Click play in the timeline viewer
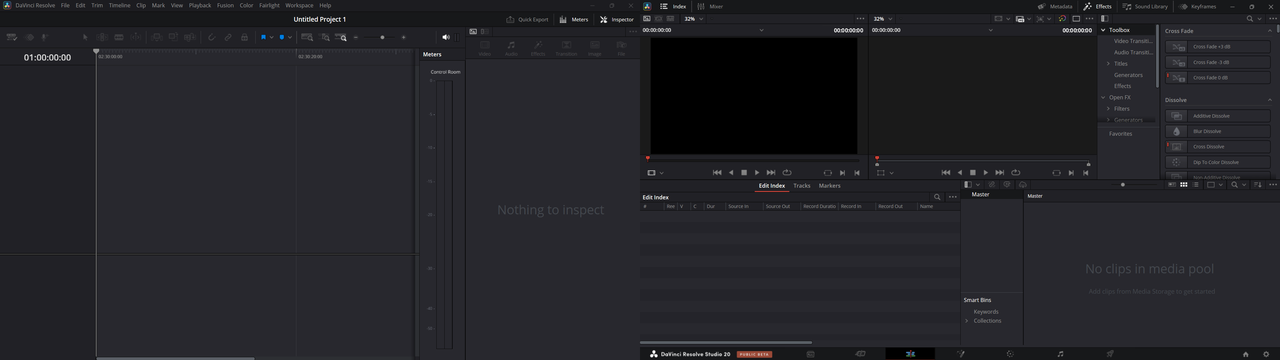The image size is (1280, 360). point(986,172)
